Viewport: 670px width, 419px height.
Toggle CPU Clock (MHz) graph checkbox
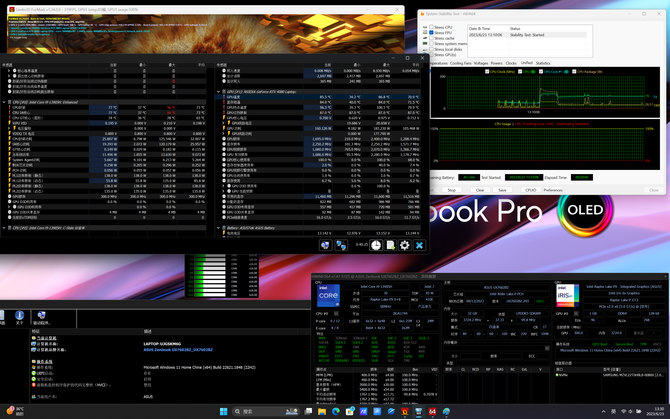pyautogui.click(x=487, y=72)
